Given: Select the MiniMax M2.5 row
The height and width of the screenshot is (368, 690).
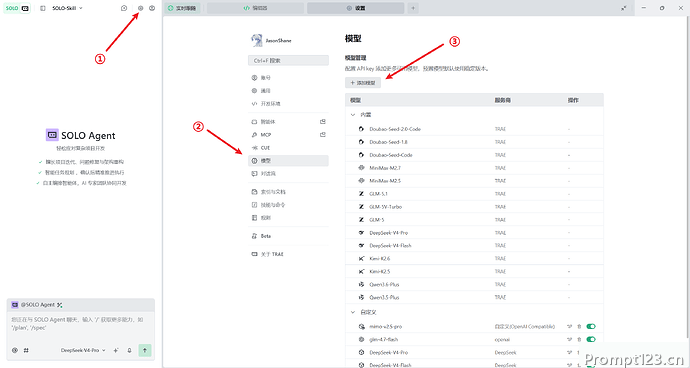Looking at the screenshot, I should pos(474,181).
